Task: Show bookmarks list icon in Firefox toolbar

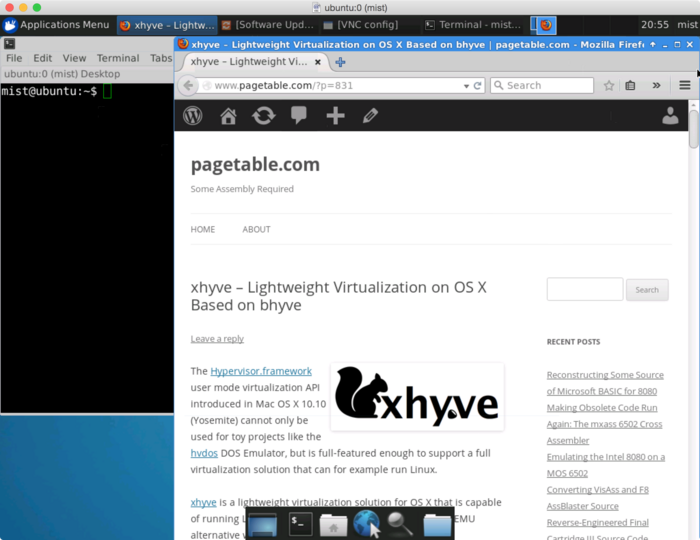Action: [630, 85]
